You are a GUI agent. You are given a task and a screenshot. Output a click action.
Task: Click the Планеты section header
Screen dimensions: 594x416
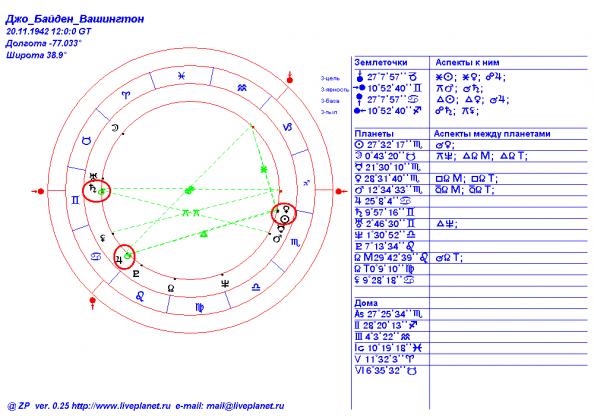tap(374, 134)
